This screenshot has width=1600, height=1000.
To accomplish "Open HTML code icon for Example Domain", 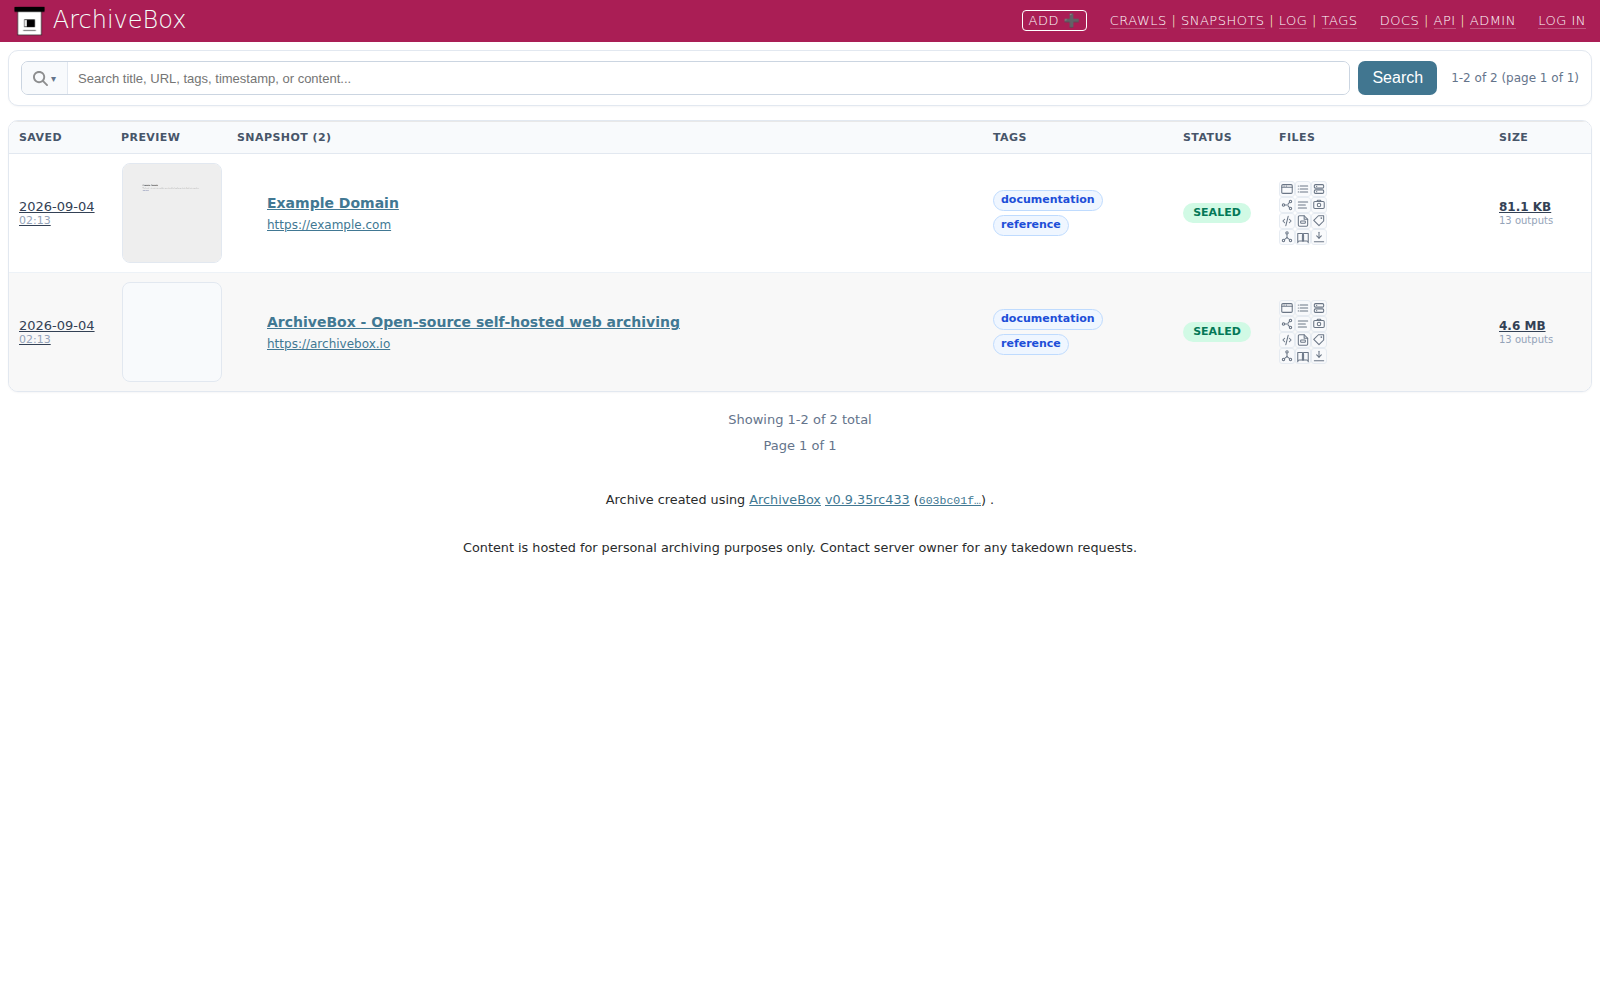I will 1287,221.
